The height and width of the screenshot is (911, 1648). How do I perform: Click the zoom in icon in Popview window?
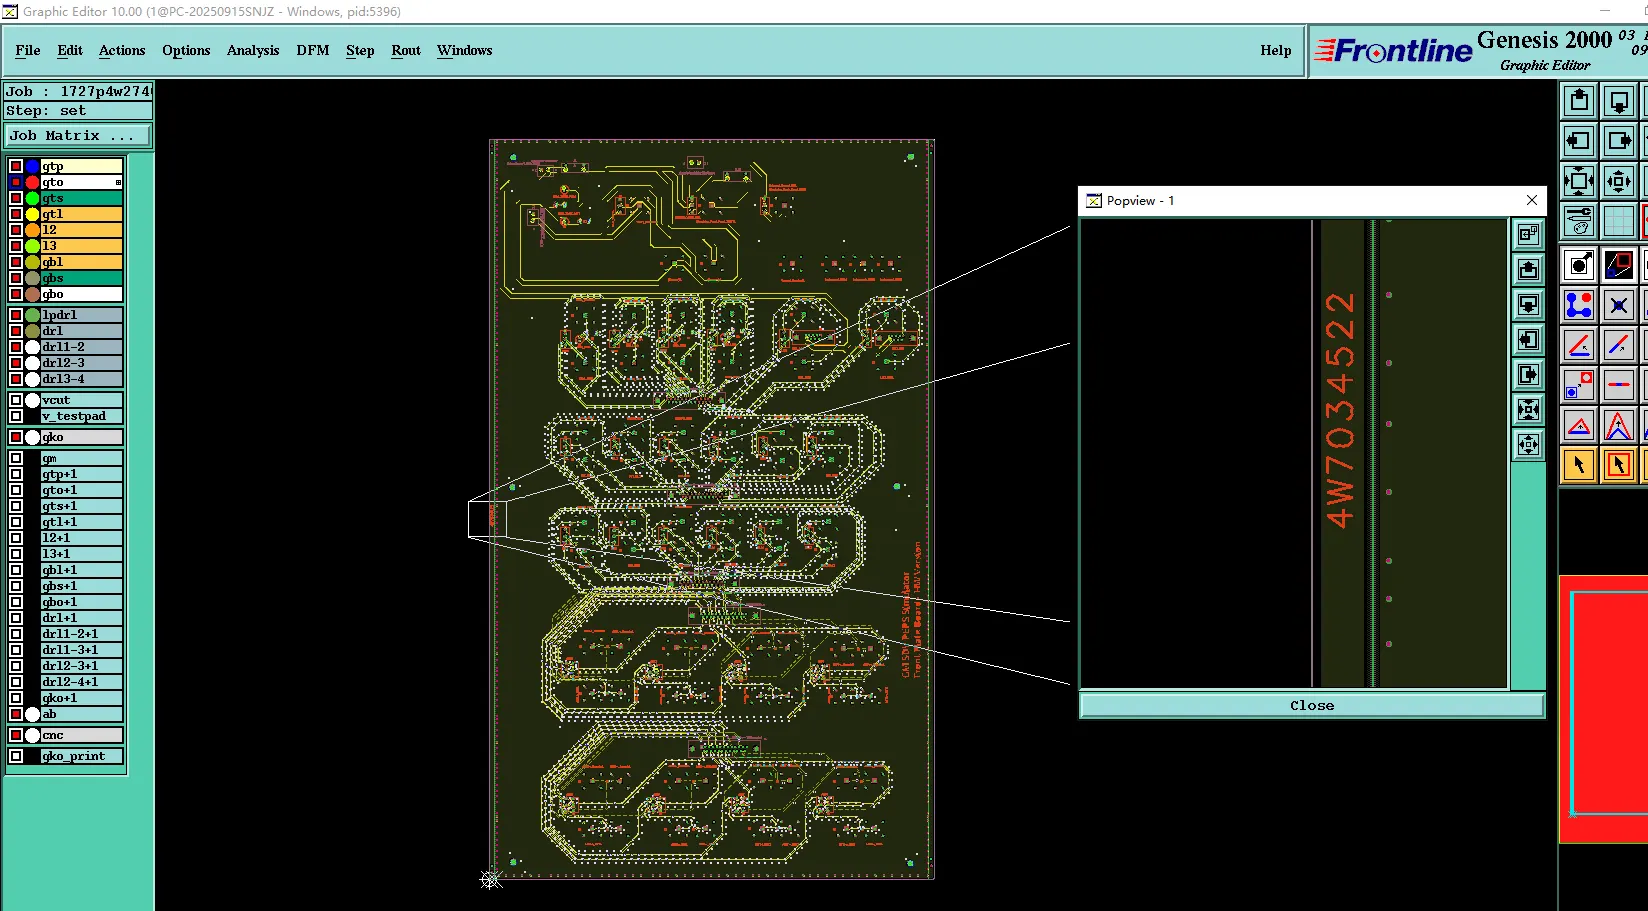tap(1528, 409)
